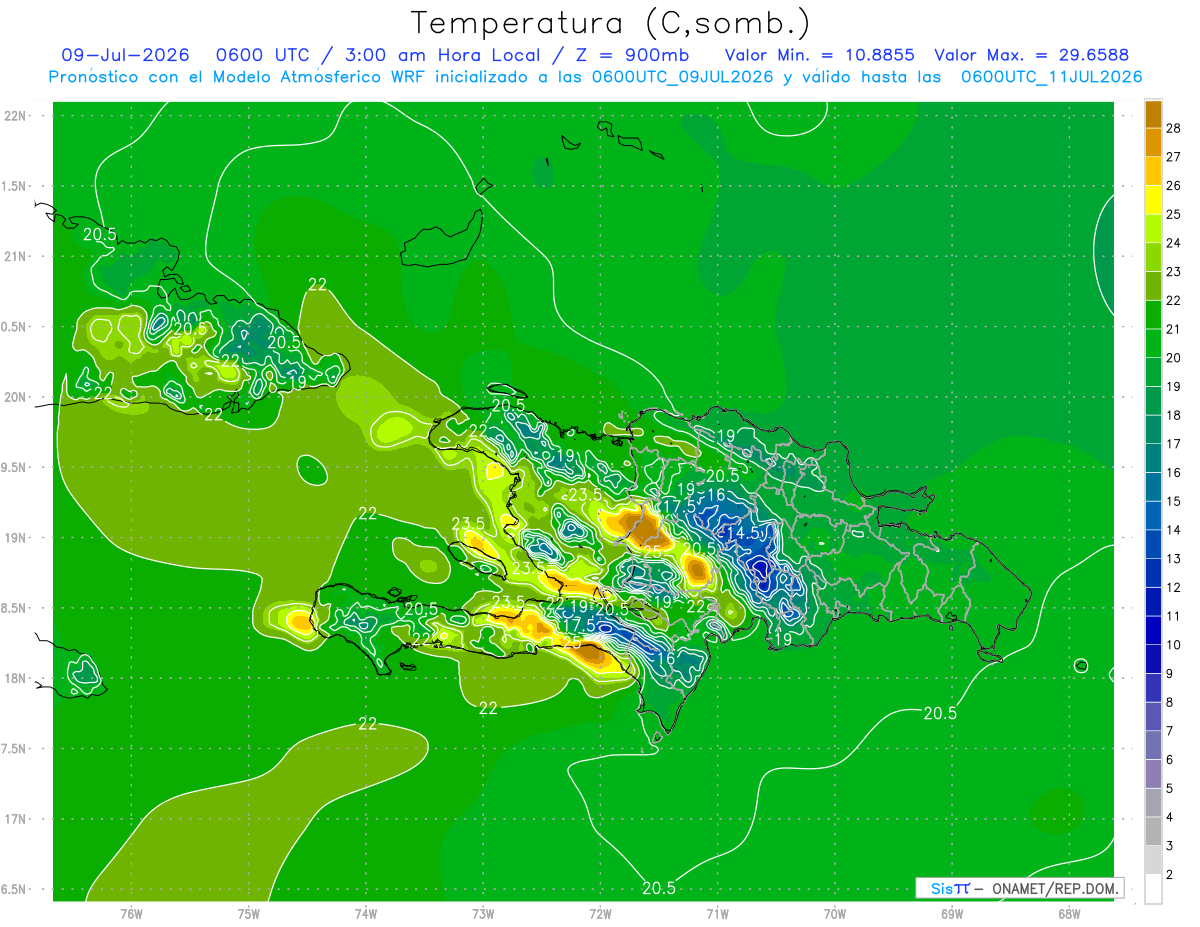Click the '8' color bar label
This screenshot has width=1200, height=927.
[x=1169, y=703]
